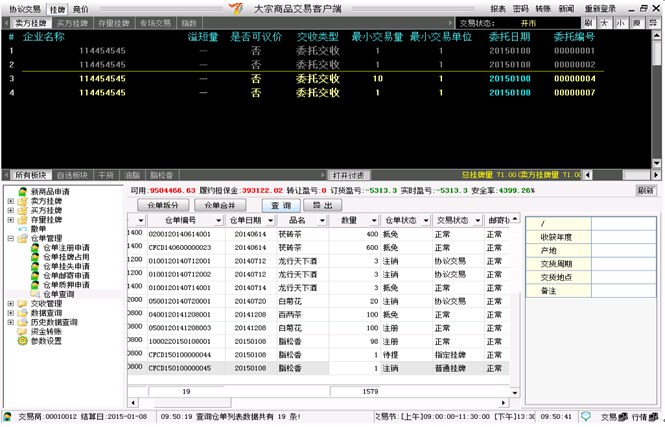Toggle the 原 display button
Viewport: 665px width, 427px height.
pyautogui.click(x=637, y=22)
